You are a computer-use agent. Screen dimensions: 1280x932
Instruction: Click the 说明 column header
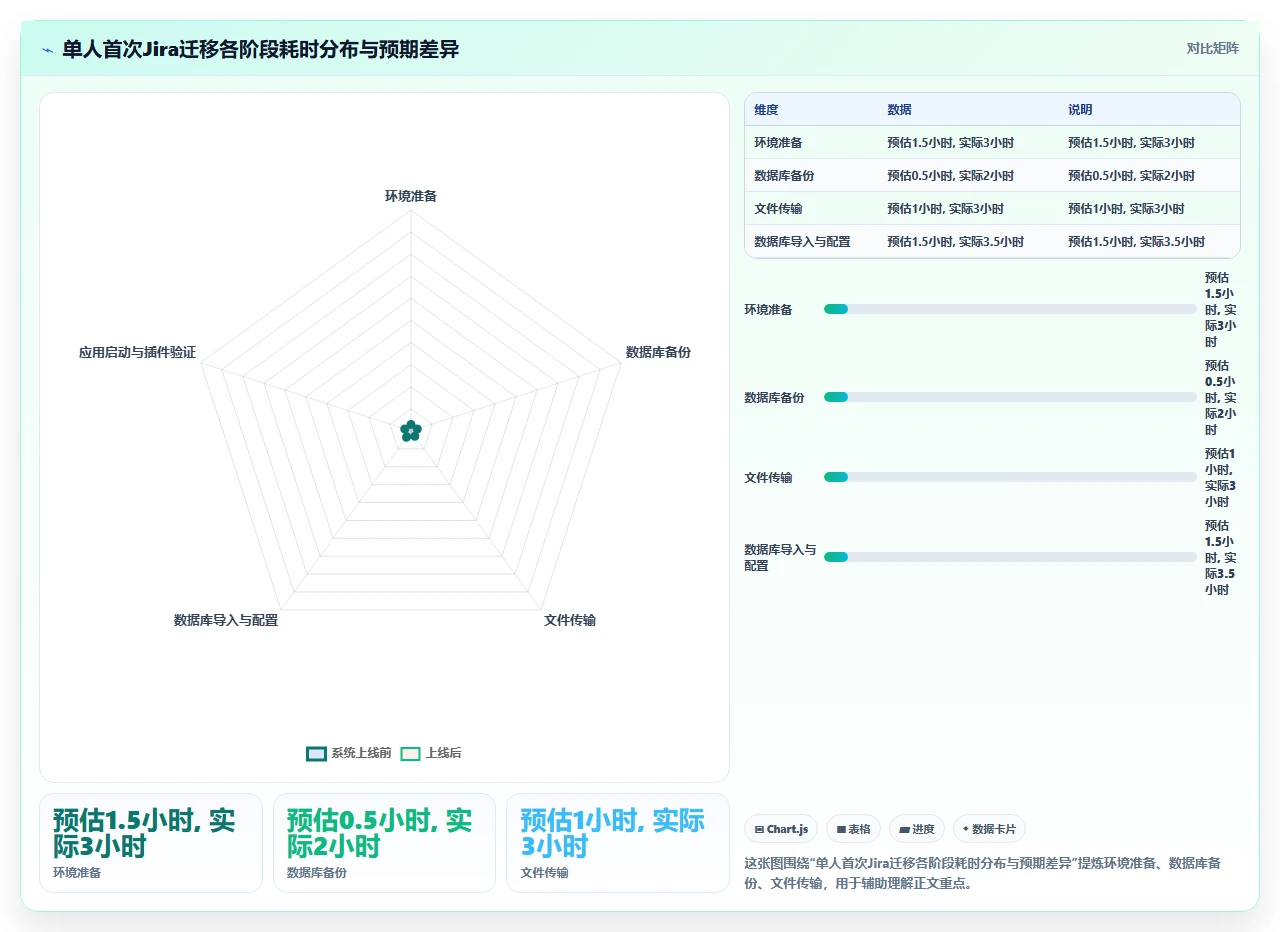coord(1080,110)
